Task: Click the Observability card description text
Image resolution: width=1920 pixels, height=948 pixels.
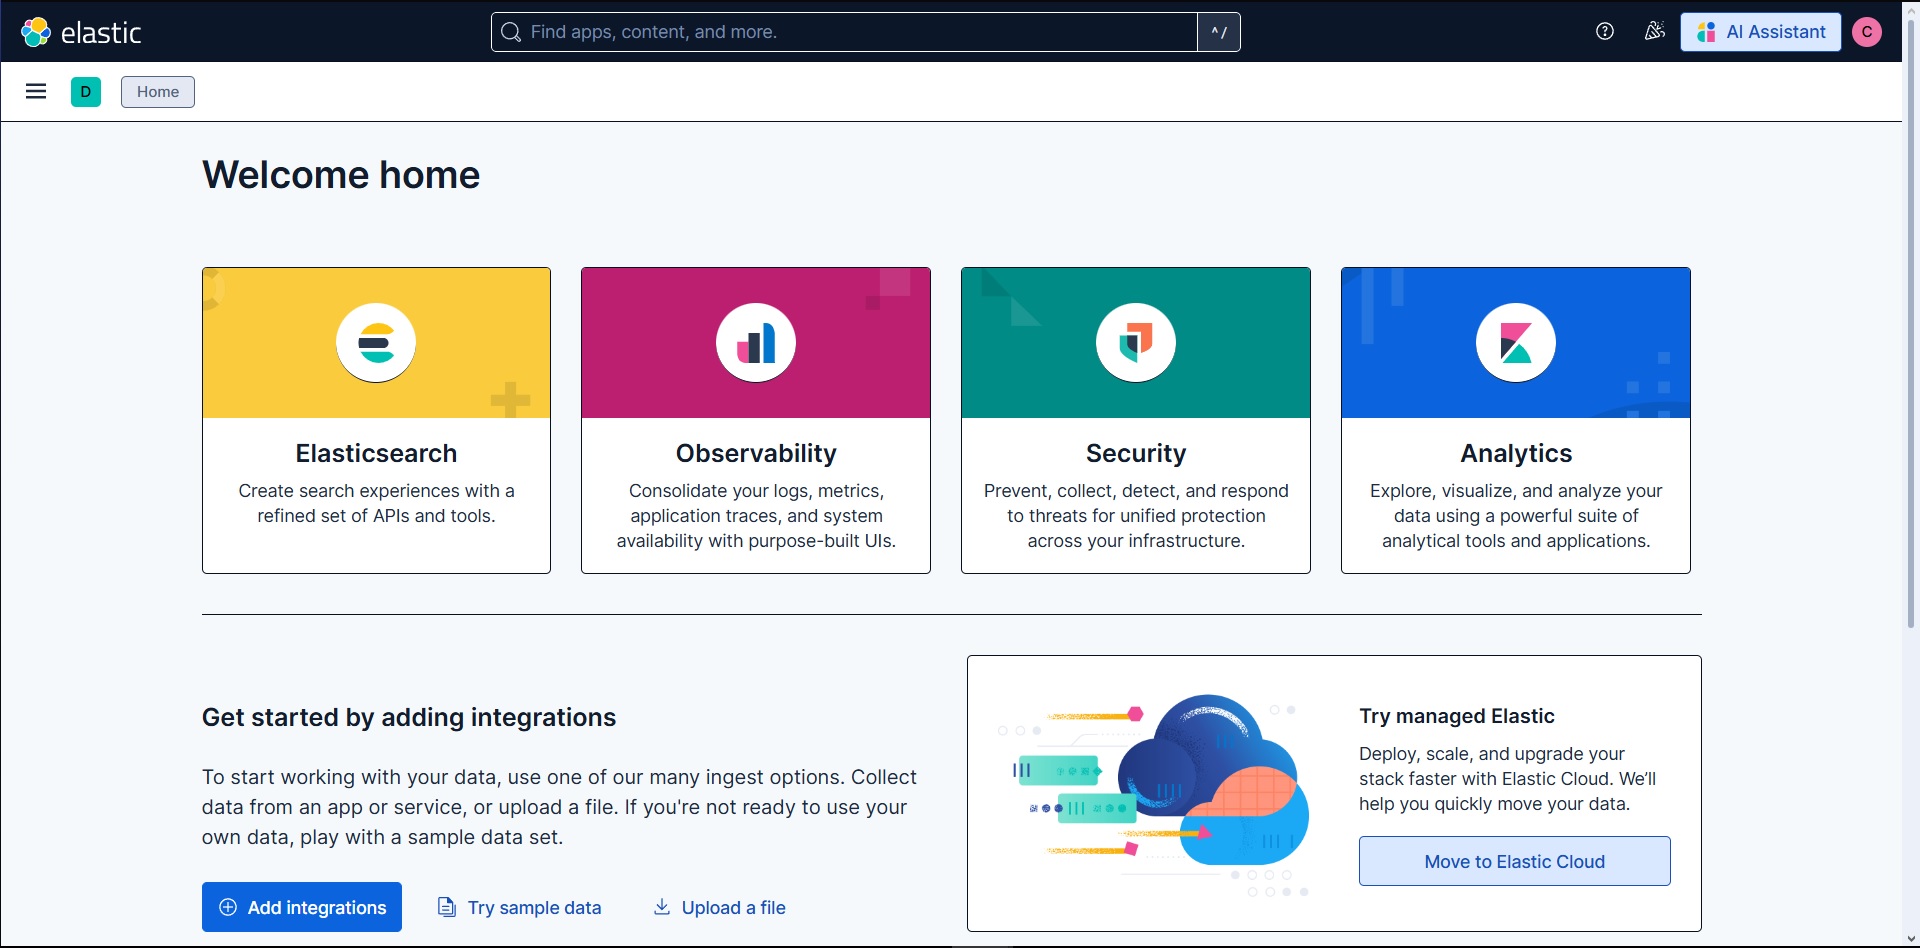Action: [756, 516]
